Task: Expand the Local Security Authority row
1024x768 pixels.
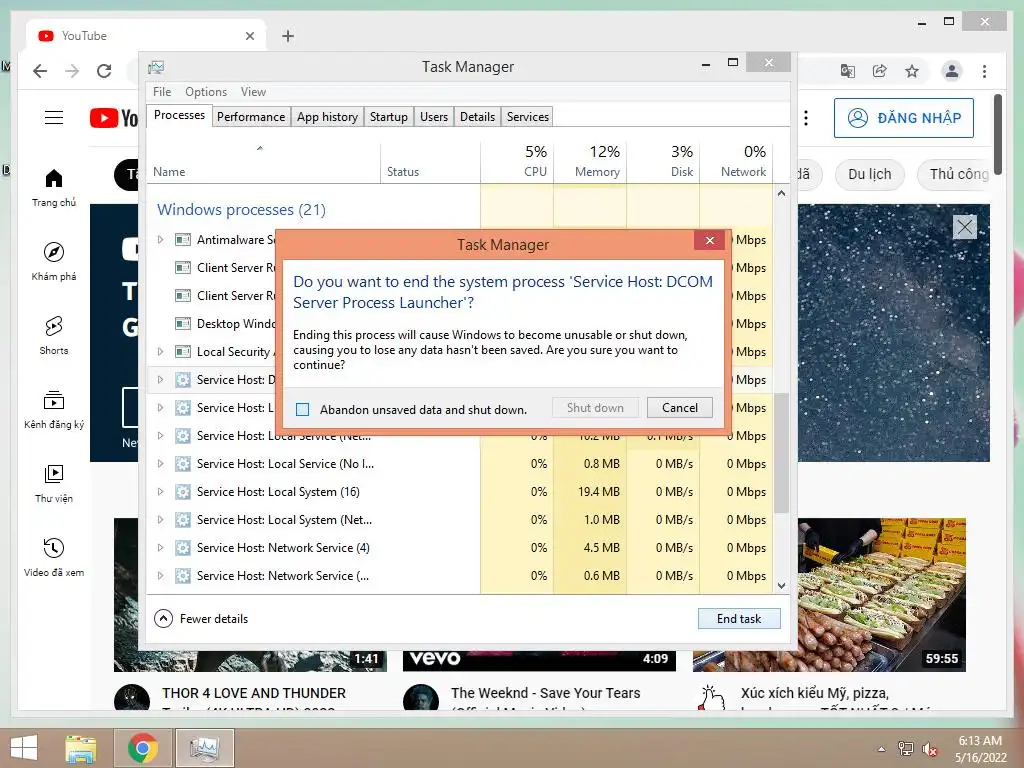Action: [x=160, y=352]
